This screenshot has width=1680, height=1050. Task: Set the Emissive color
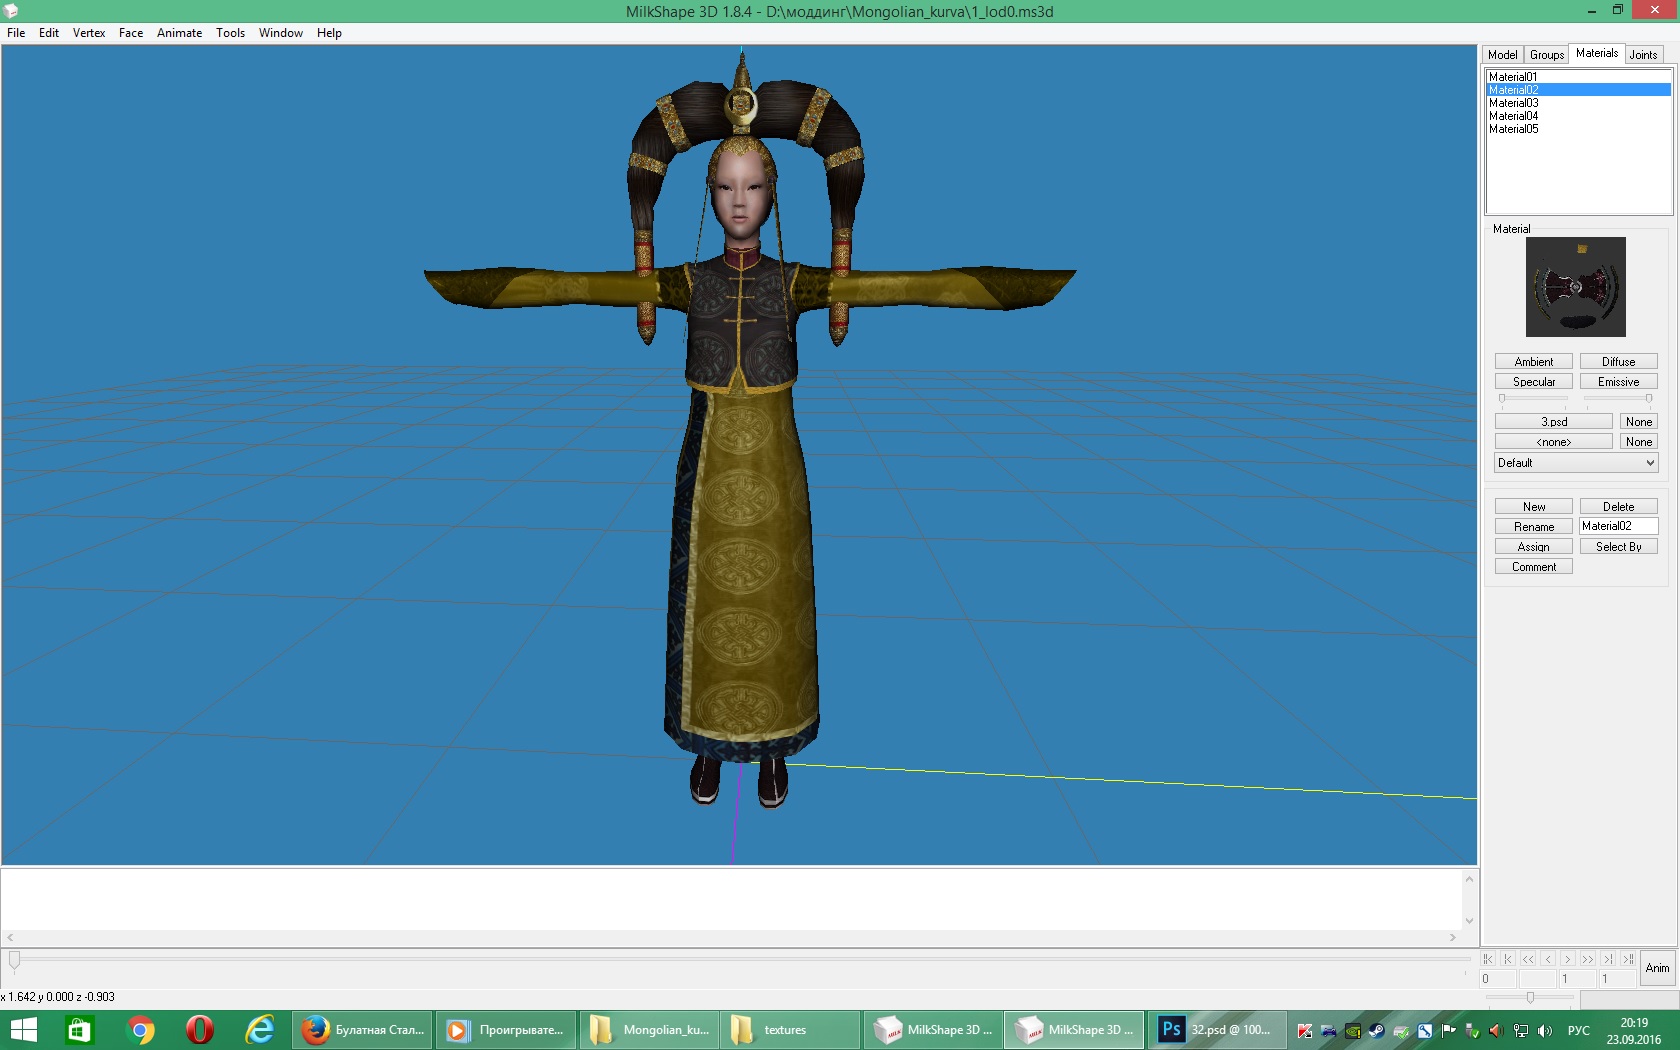click(1618, 382)
